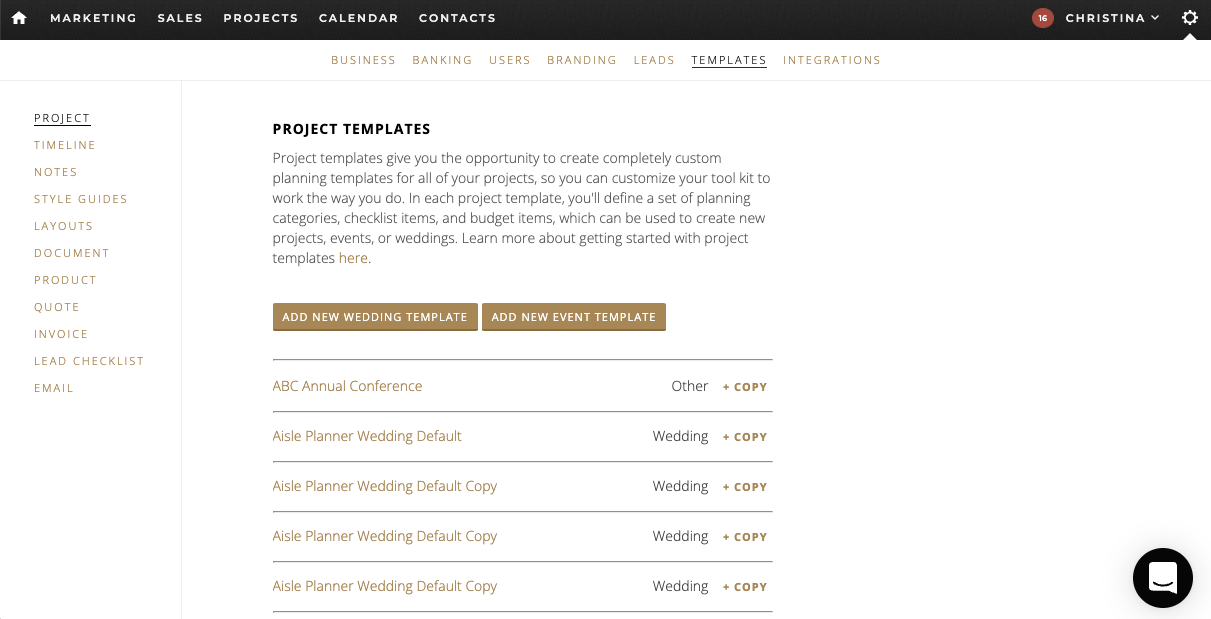This screenshot has height=619, width=1211.
Task: Go to the home icon
Action: [x=19, y=18]
